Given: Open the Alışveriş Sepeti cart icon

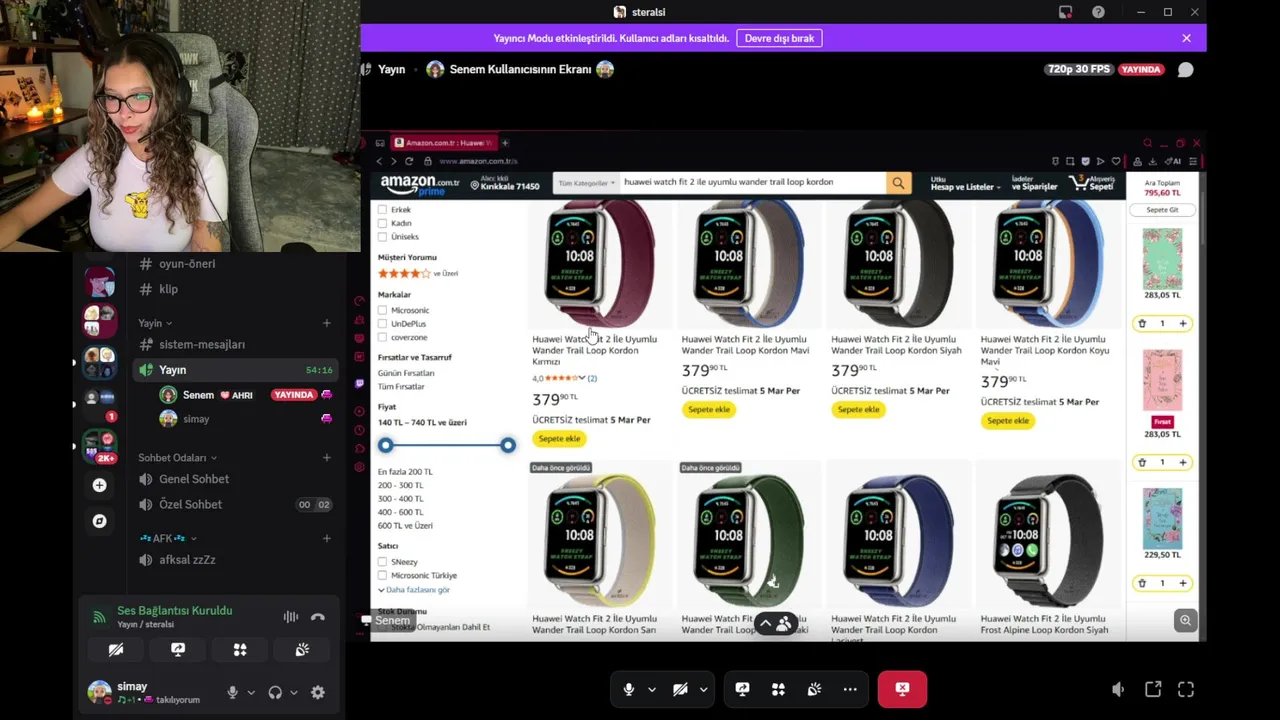Looking at the screenshot, I should pos(1092,183).
